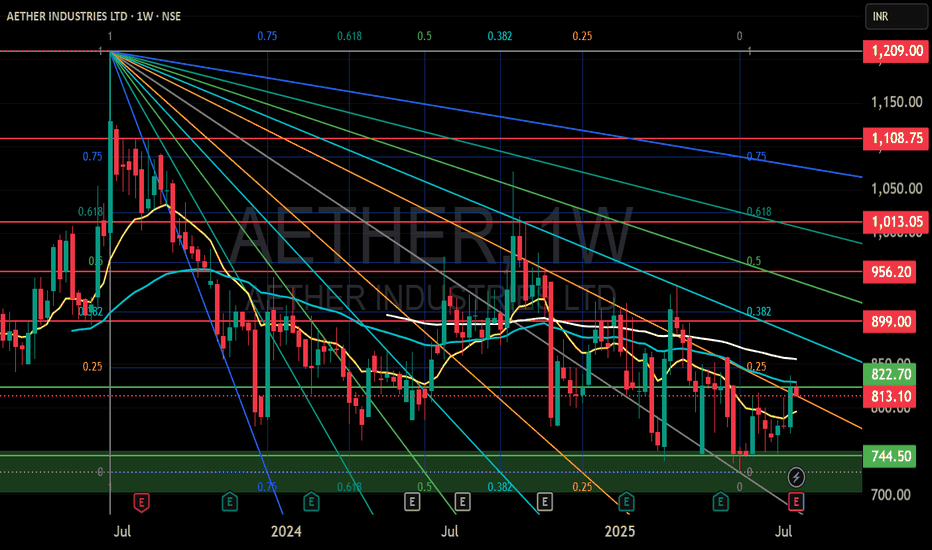The image size is (932, 550).
Task: Select the 956.20 price label
Action: point(890,272)
